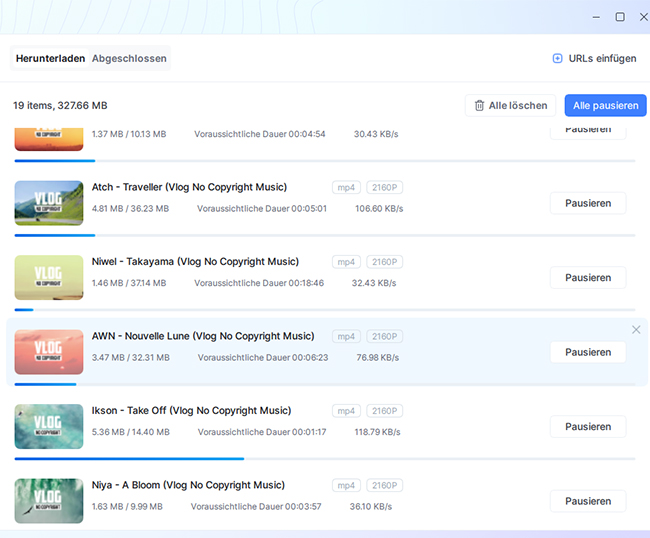Minimize the downloader window
This screenshot has height=538, width=650.
tap(596, 17)
